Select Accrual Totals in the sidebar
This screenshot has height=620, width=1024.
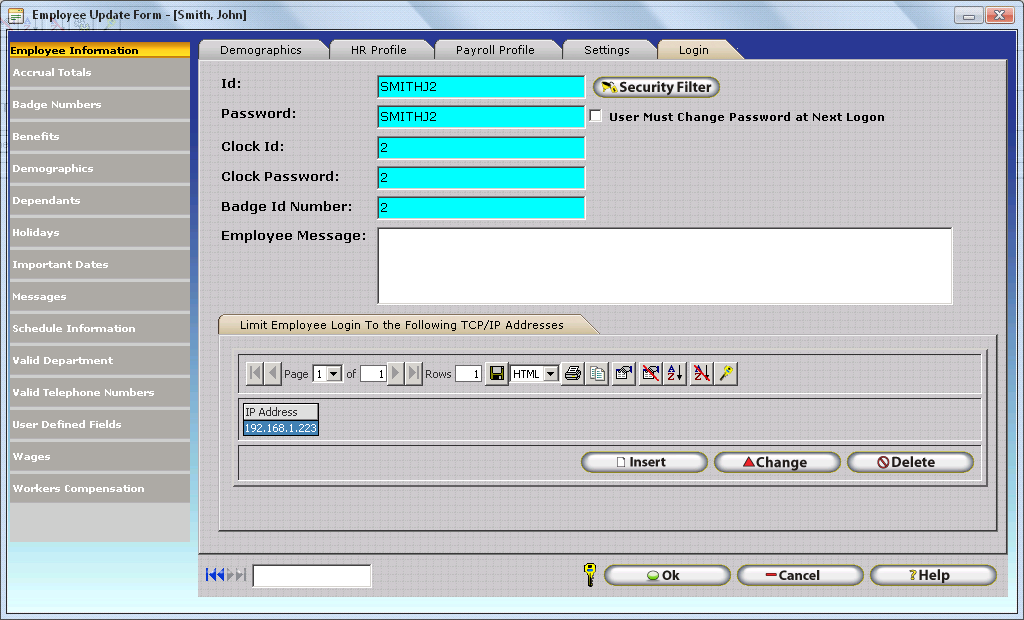(98, 73)
